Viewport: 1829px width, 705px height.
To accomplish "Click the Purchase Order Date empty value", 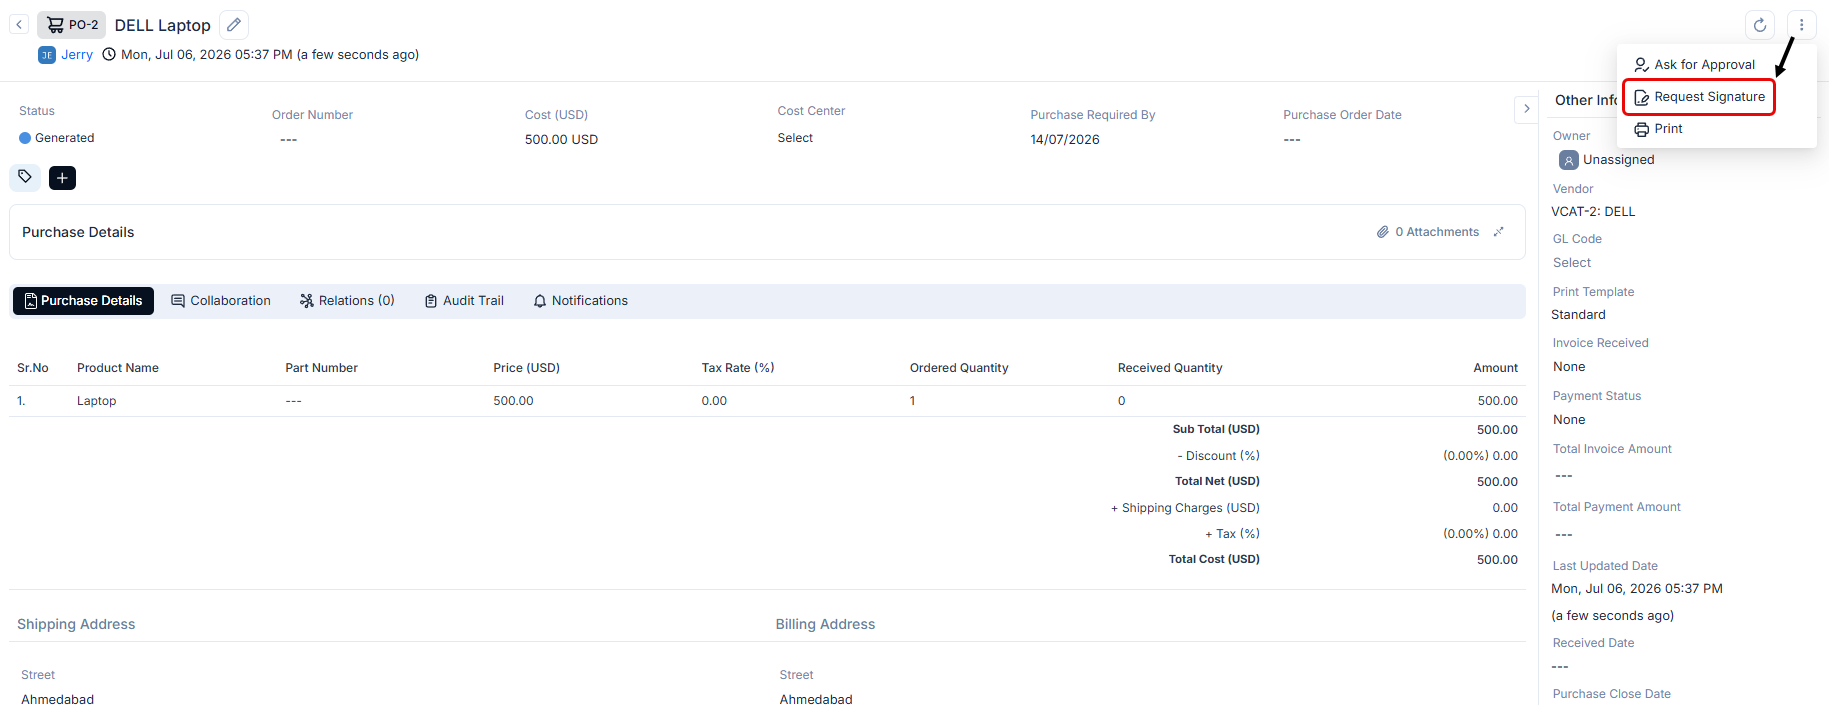I will click(1292, 140).
